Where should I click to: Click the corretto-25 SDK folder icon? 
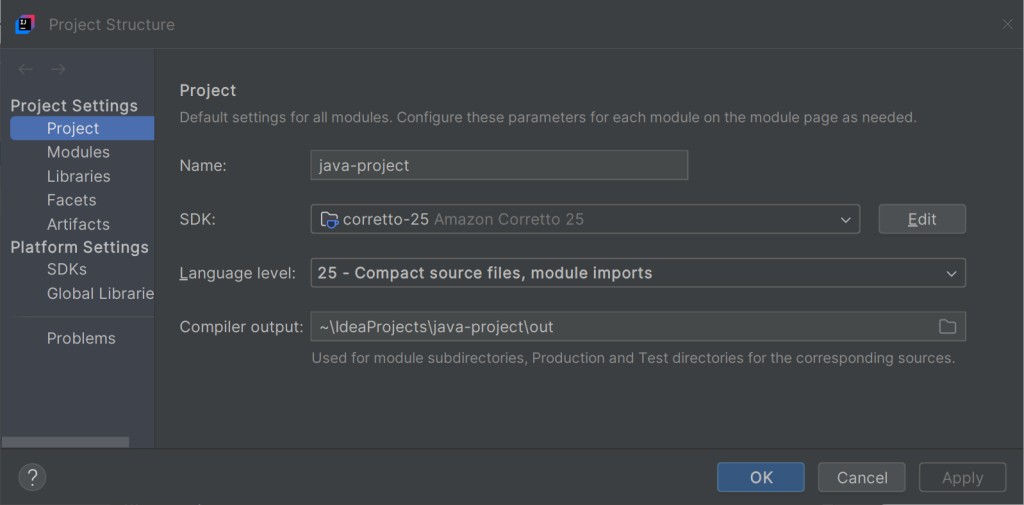pos(329,219)
